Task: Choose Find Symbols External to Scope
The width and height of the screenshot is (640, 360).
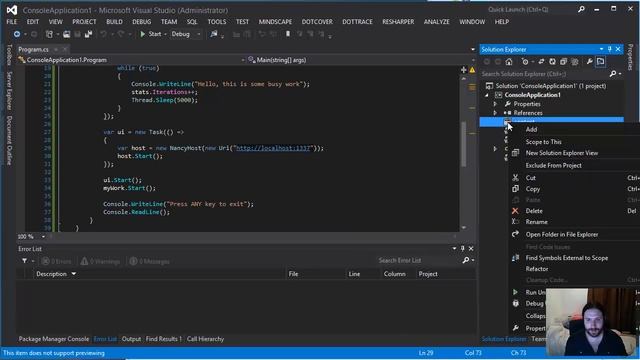Action: [x=567, y=258]
